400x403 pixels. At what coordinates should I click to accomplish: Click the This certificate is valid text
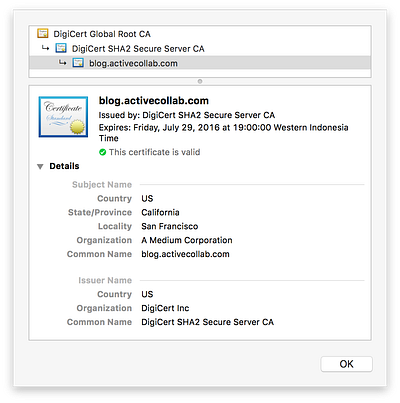(154, 152)
